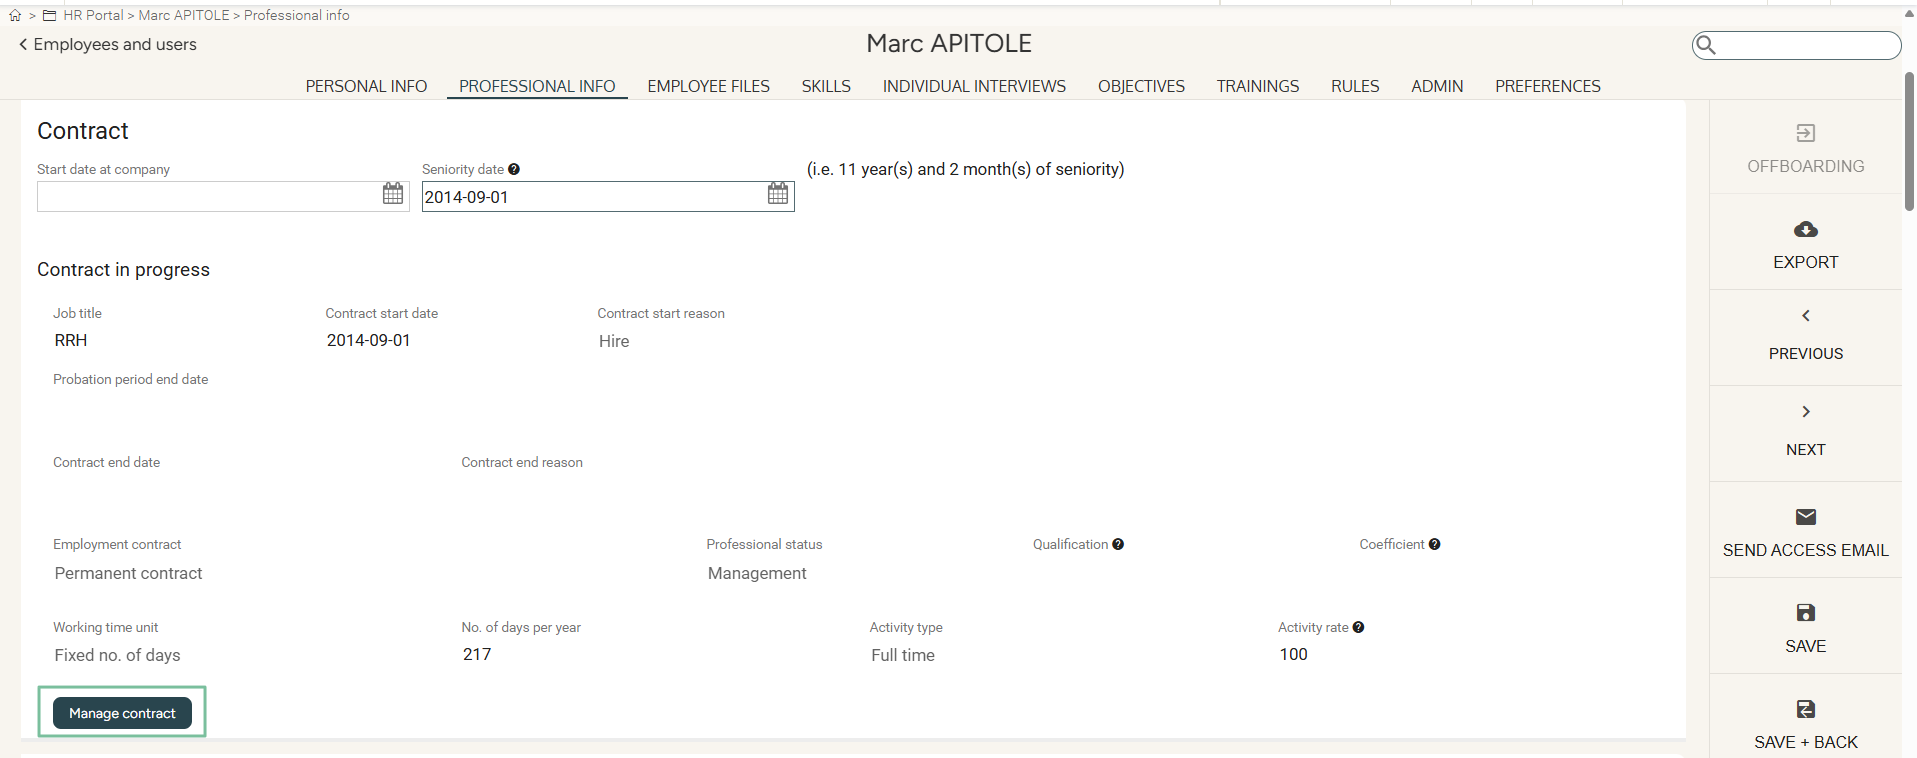The image size is (1917, 758).
Task: Click the vertical page scrollbar
Action: coord(1908,140)
